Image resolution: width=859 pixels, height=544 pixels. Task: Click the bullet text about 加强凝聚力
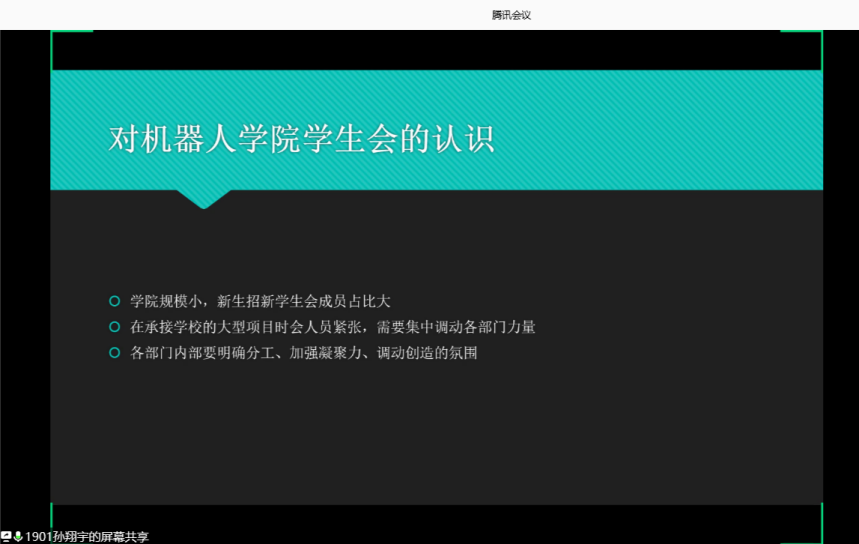(303, 353)
